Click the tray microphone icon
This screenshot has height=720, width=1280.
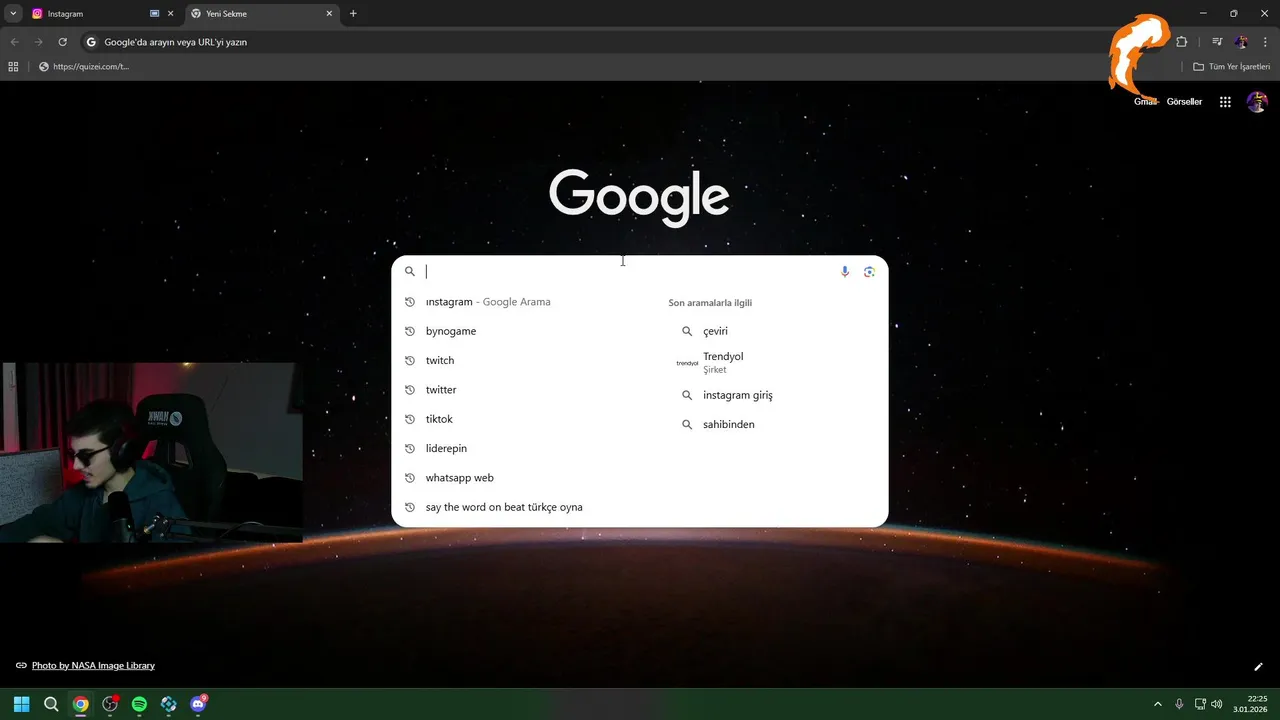[x=1179, y=704]
